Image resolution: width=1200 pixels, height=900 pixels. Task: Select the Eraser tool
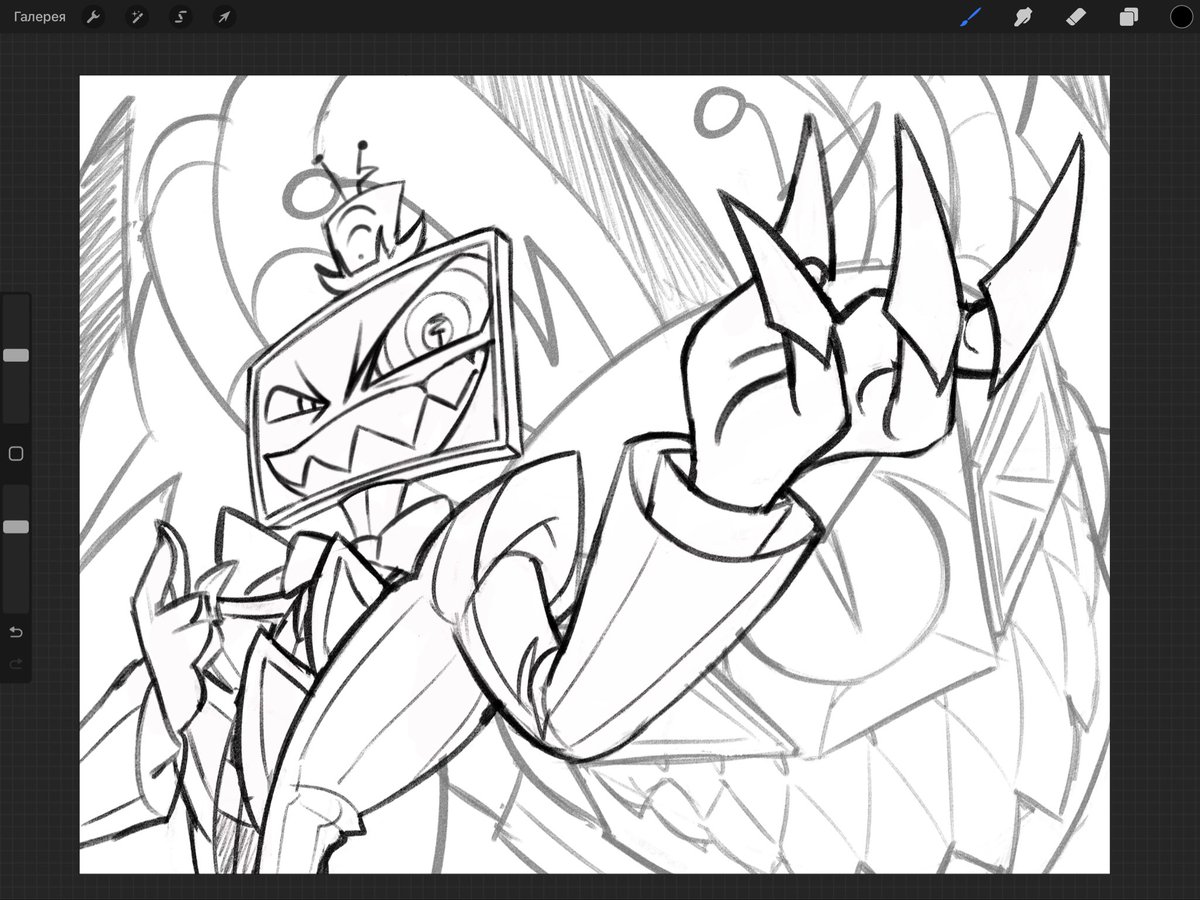(x=1076, y=17)
